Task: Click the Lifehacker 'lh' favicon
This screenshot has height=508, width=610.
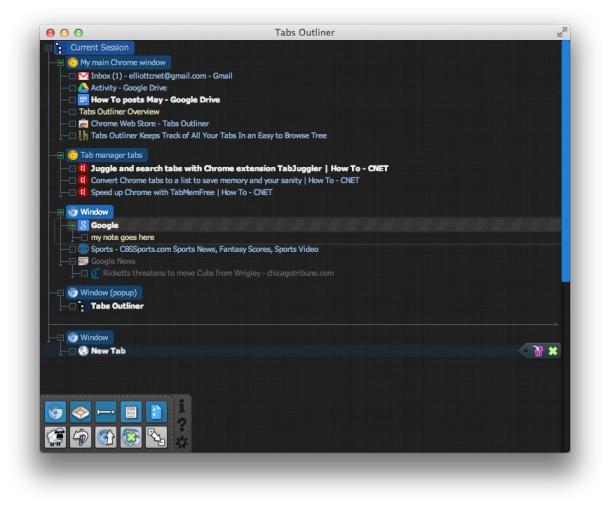Action: tap(83, 135)
